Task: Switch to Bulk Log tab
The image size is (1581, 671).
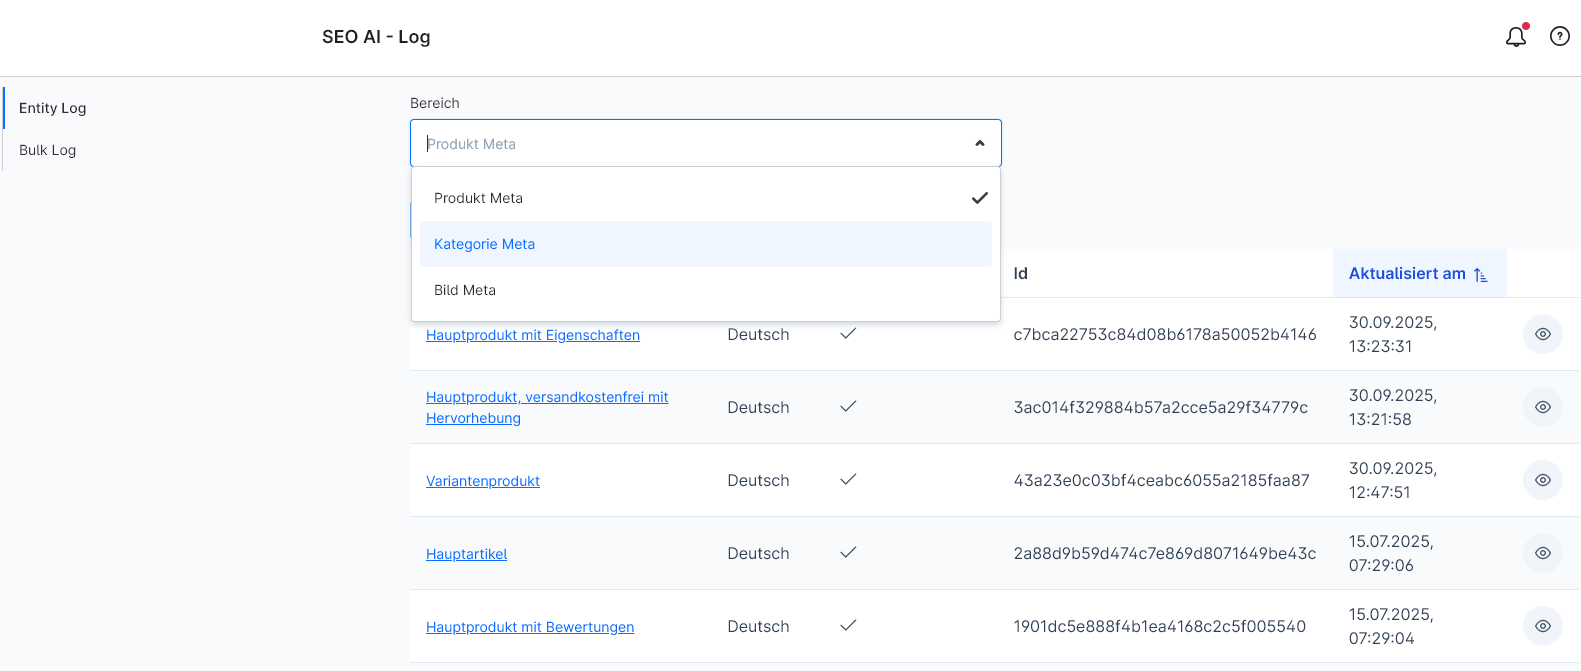Action: pyautogui.click(x=48, y=150)
